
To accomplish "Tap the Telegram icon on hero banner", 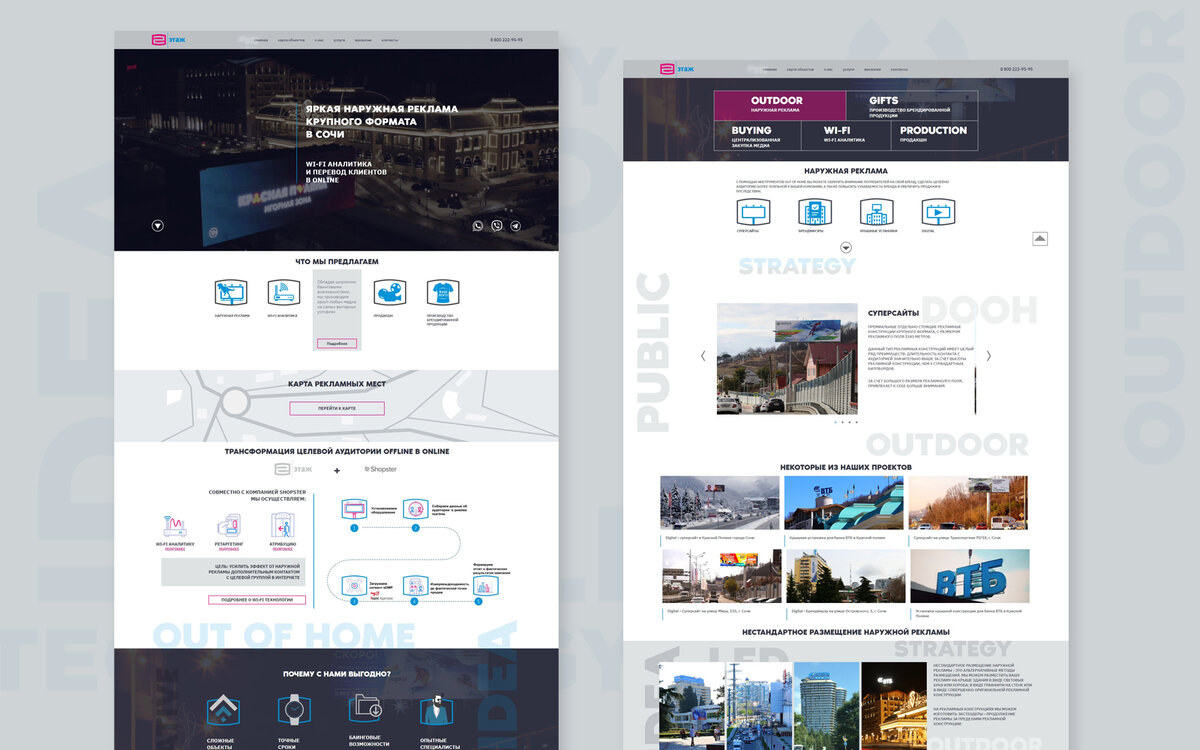I will 516,226.
